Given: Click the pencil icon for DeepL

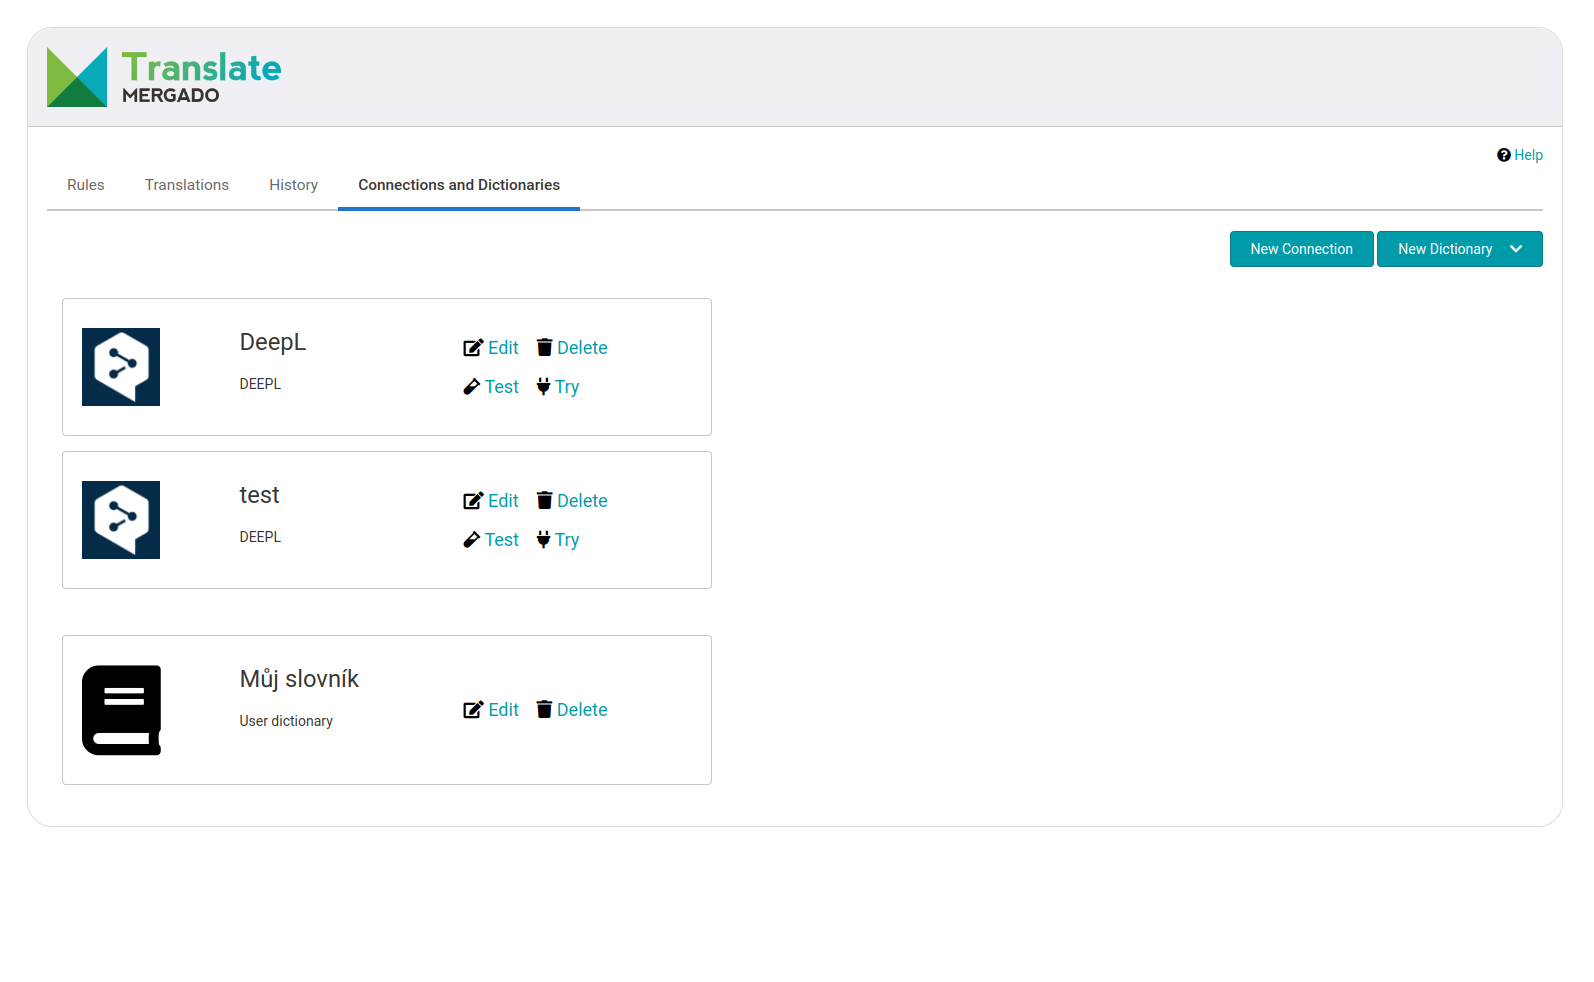Looking at the screenshot, I should 473,348.
